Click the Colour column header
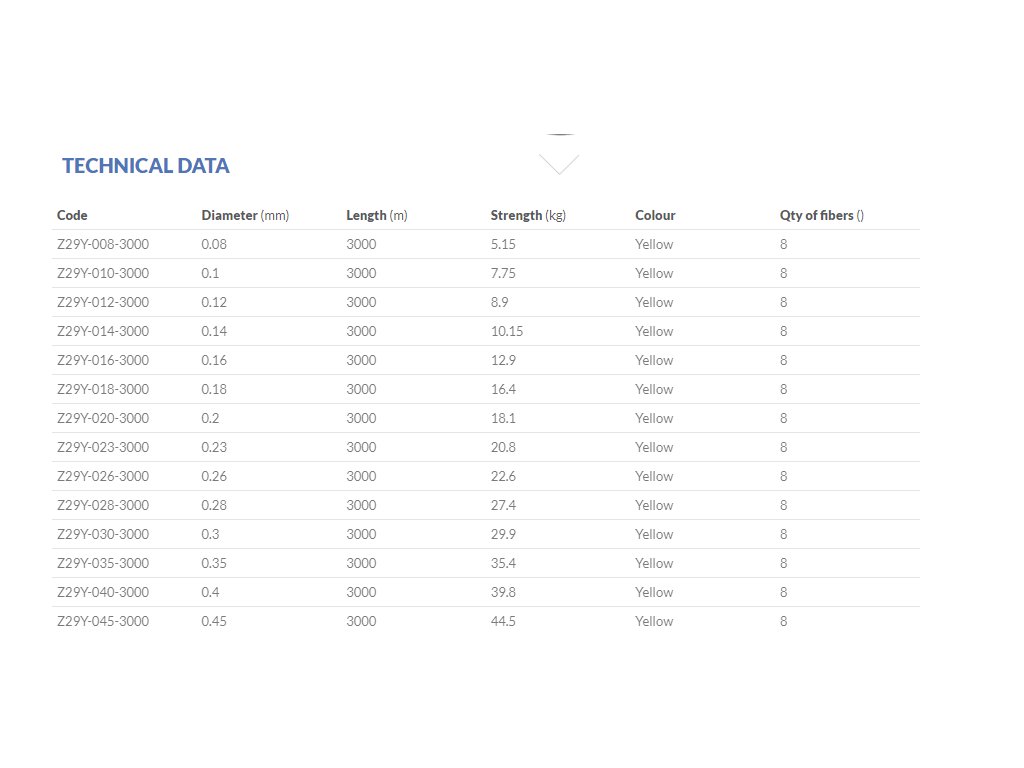 click(x=655, y=215)
